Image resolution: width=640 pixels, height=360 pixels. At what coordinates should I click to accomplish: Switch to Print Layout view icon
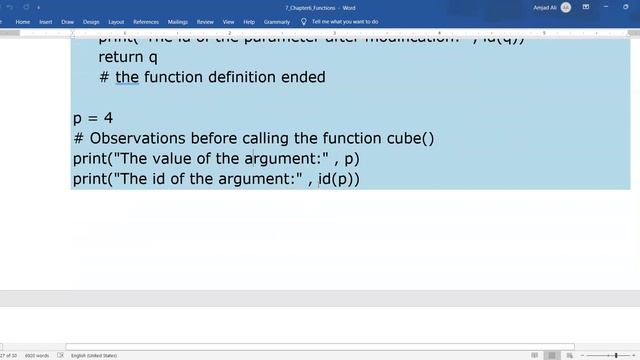pyautogui.click(x=552, y=356)
